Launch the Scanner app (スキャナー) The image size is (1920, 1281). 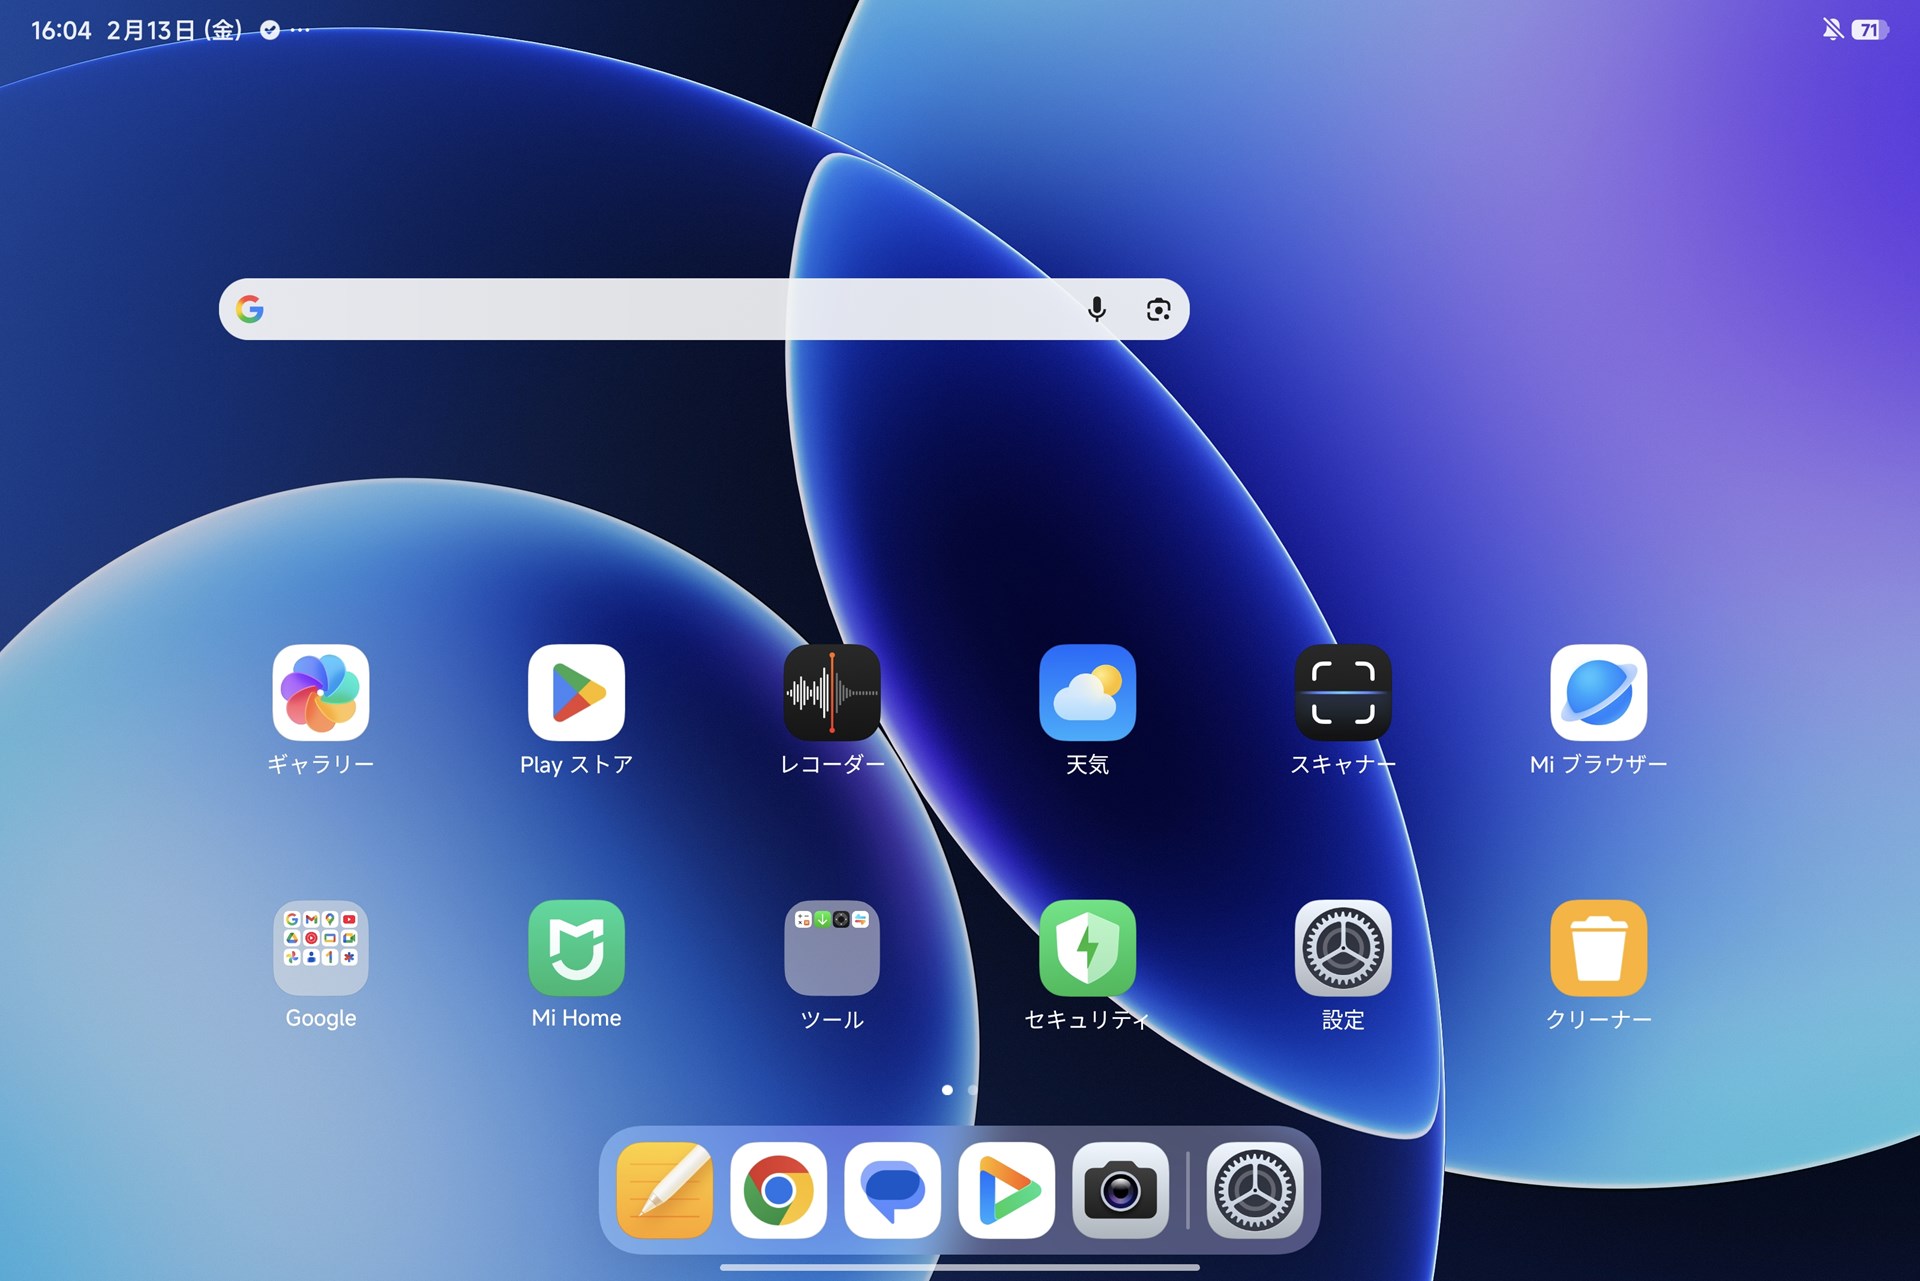point(1342,692)
